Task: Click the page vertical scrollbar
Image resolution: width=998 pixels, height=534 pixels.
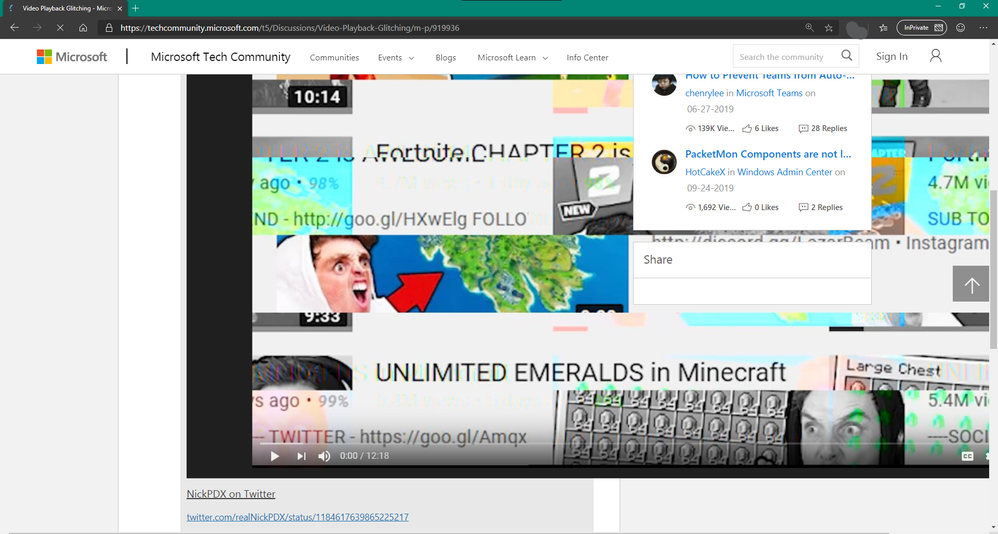Action: (994, 267)
